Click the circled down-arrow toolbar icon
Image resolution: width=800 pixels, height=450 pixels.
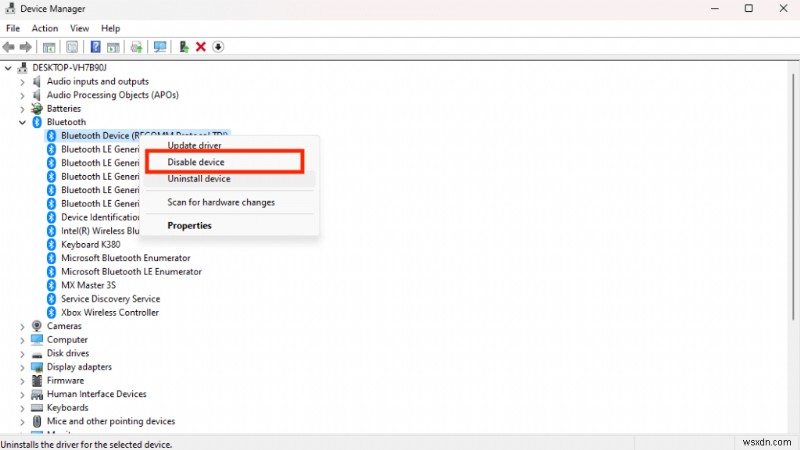click(x=218, y=47)
